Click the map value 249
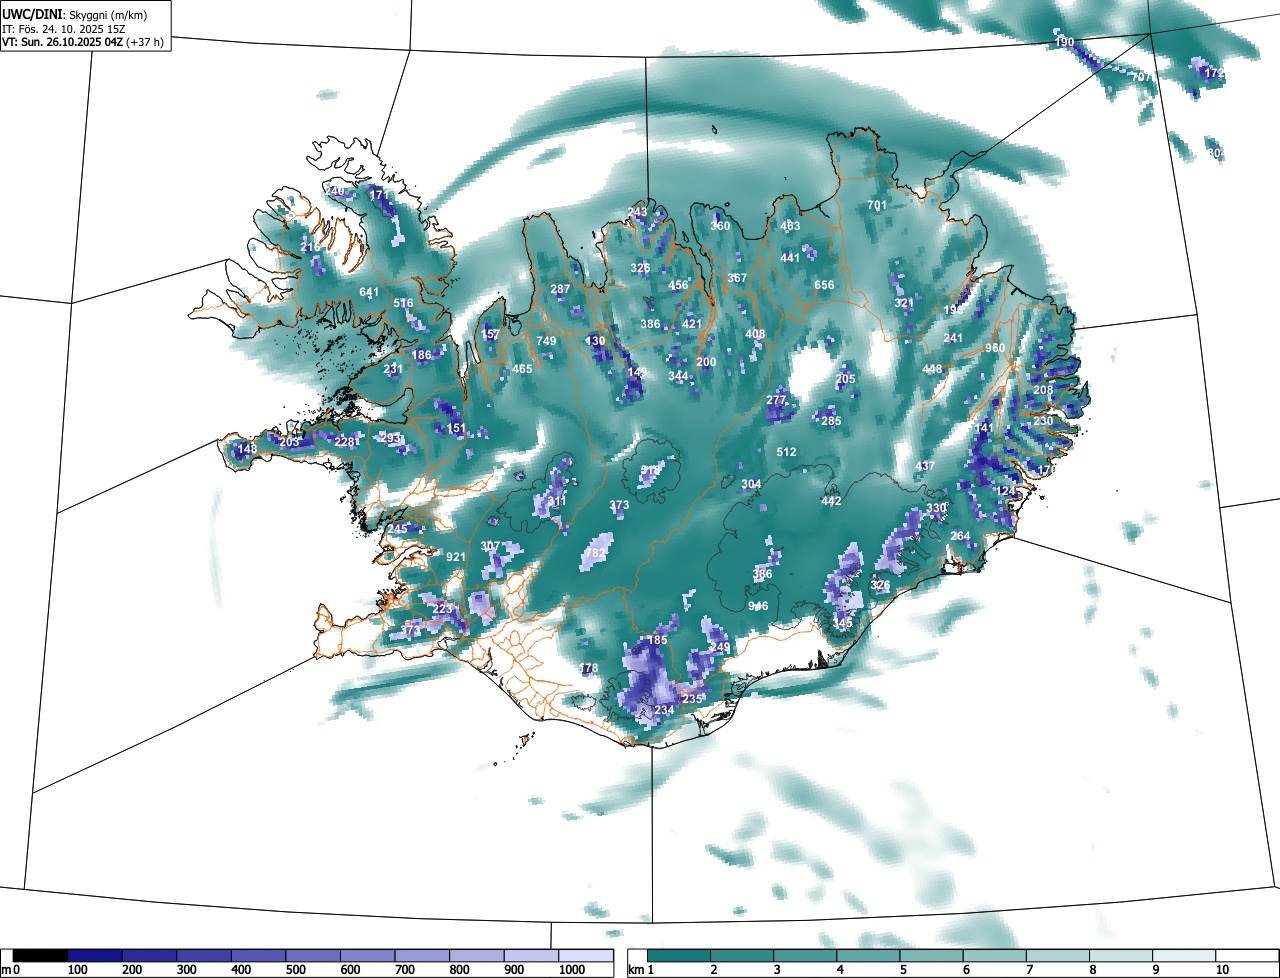 [x=720, y=647]
